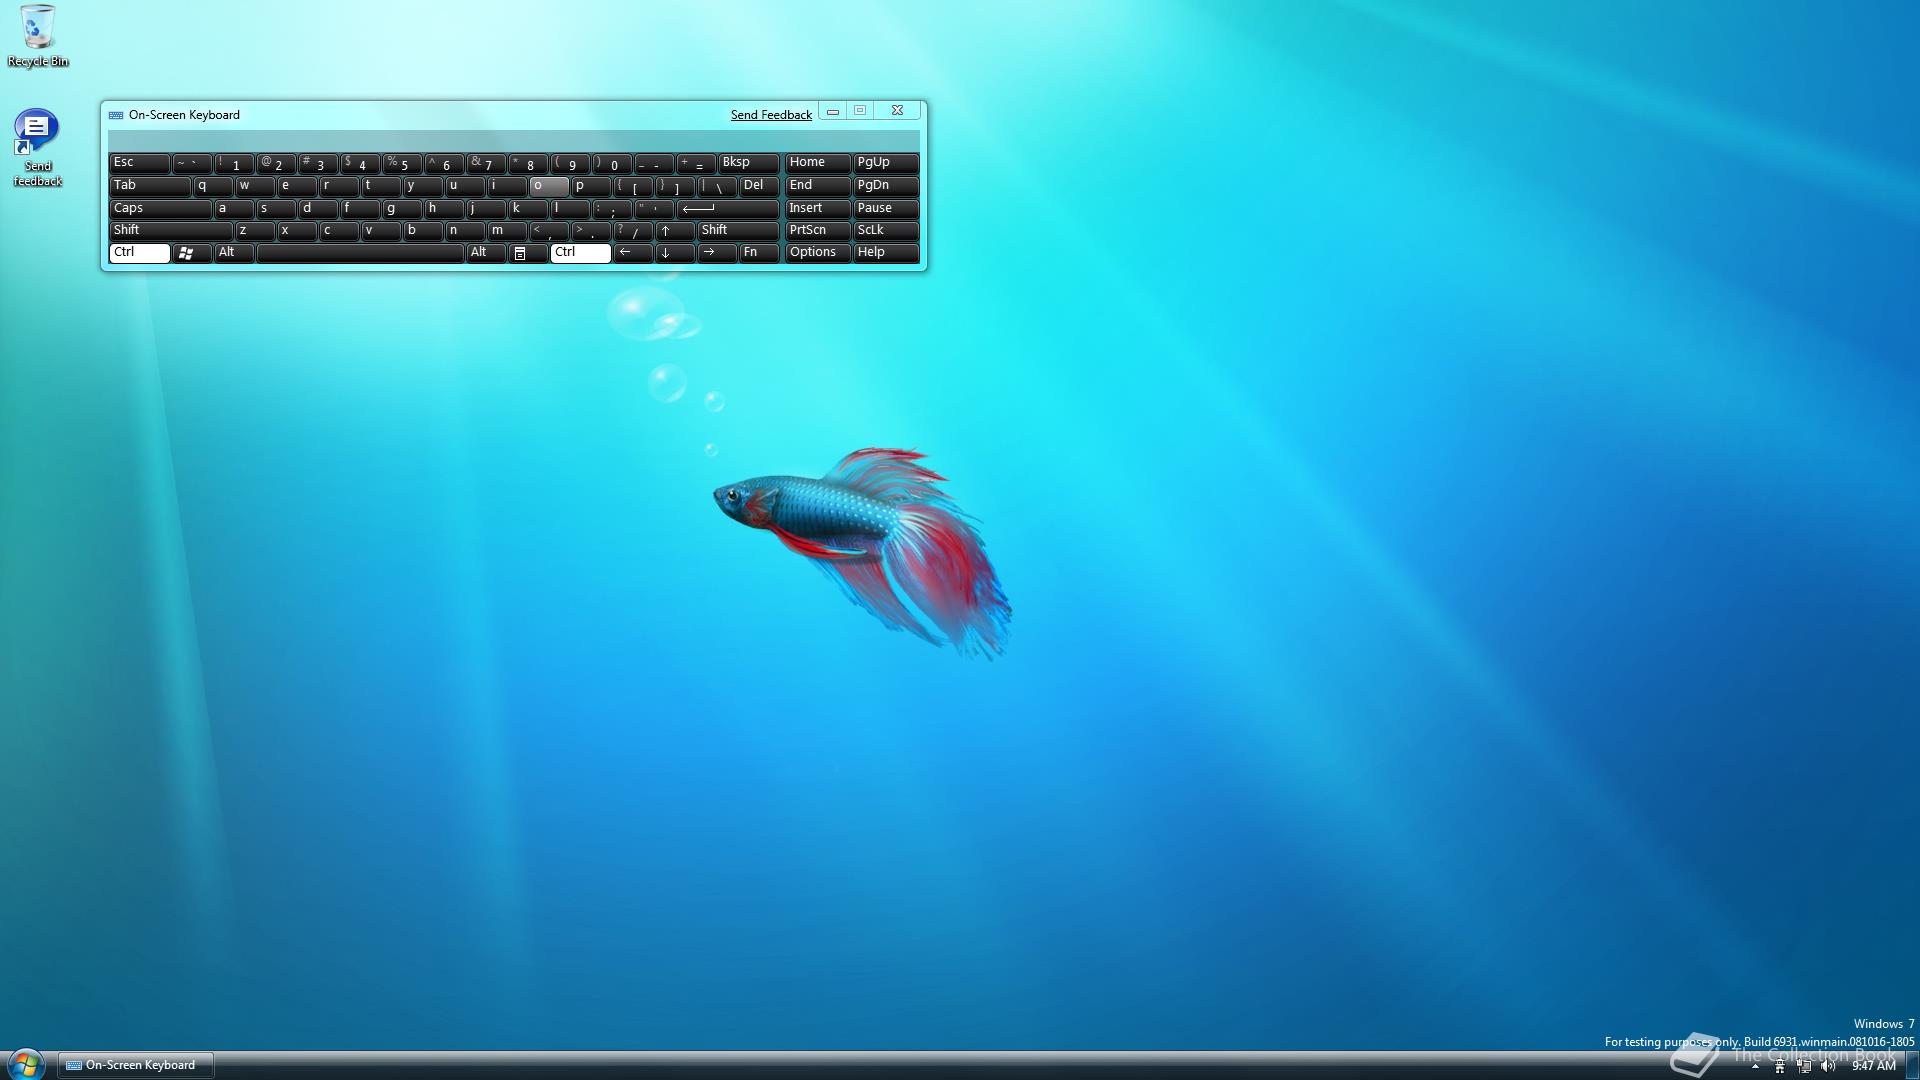
Task: Click the context menu key on keyboard
Action: point(528,253)
